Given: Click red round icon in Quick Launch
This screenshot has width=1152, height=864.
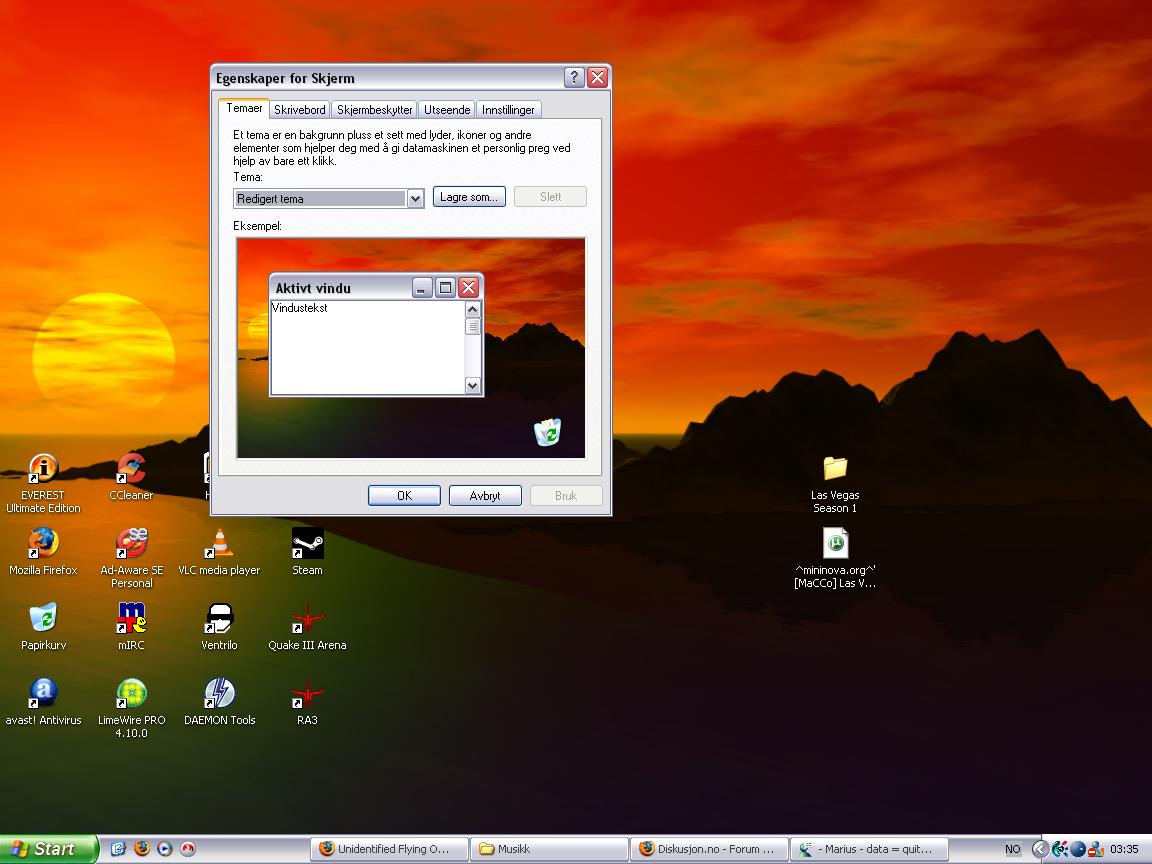Looking at the screenshot, I should point(189,849).
